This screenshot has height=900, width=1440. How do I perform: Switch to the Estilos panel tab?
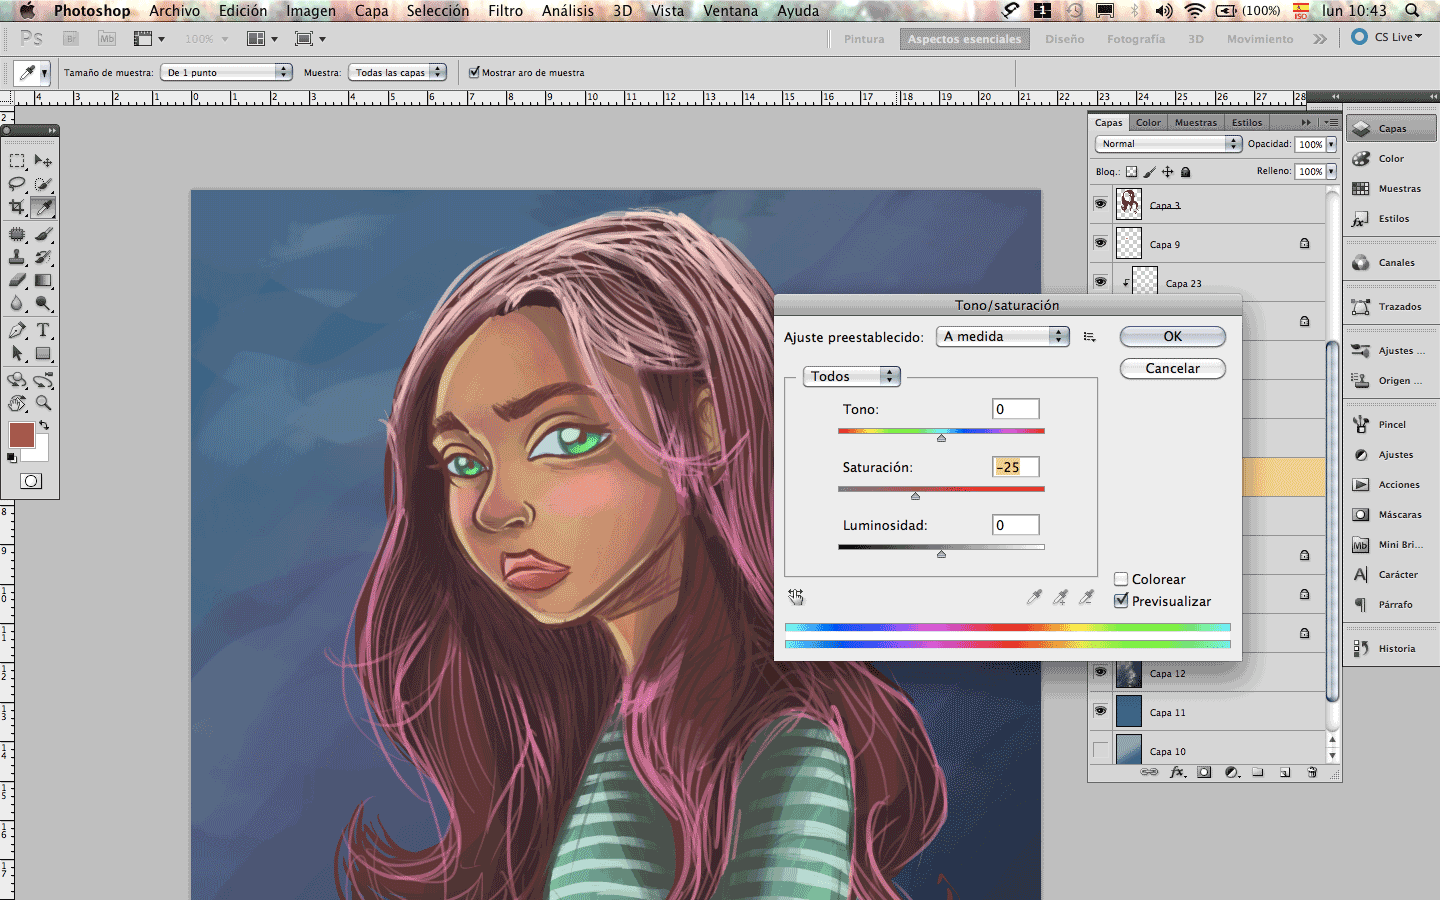[x=1247, y=122]
